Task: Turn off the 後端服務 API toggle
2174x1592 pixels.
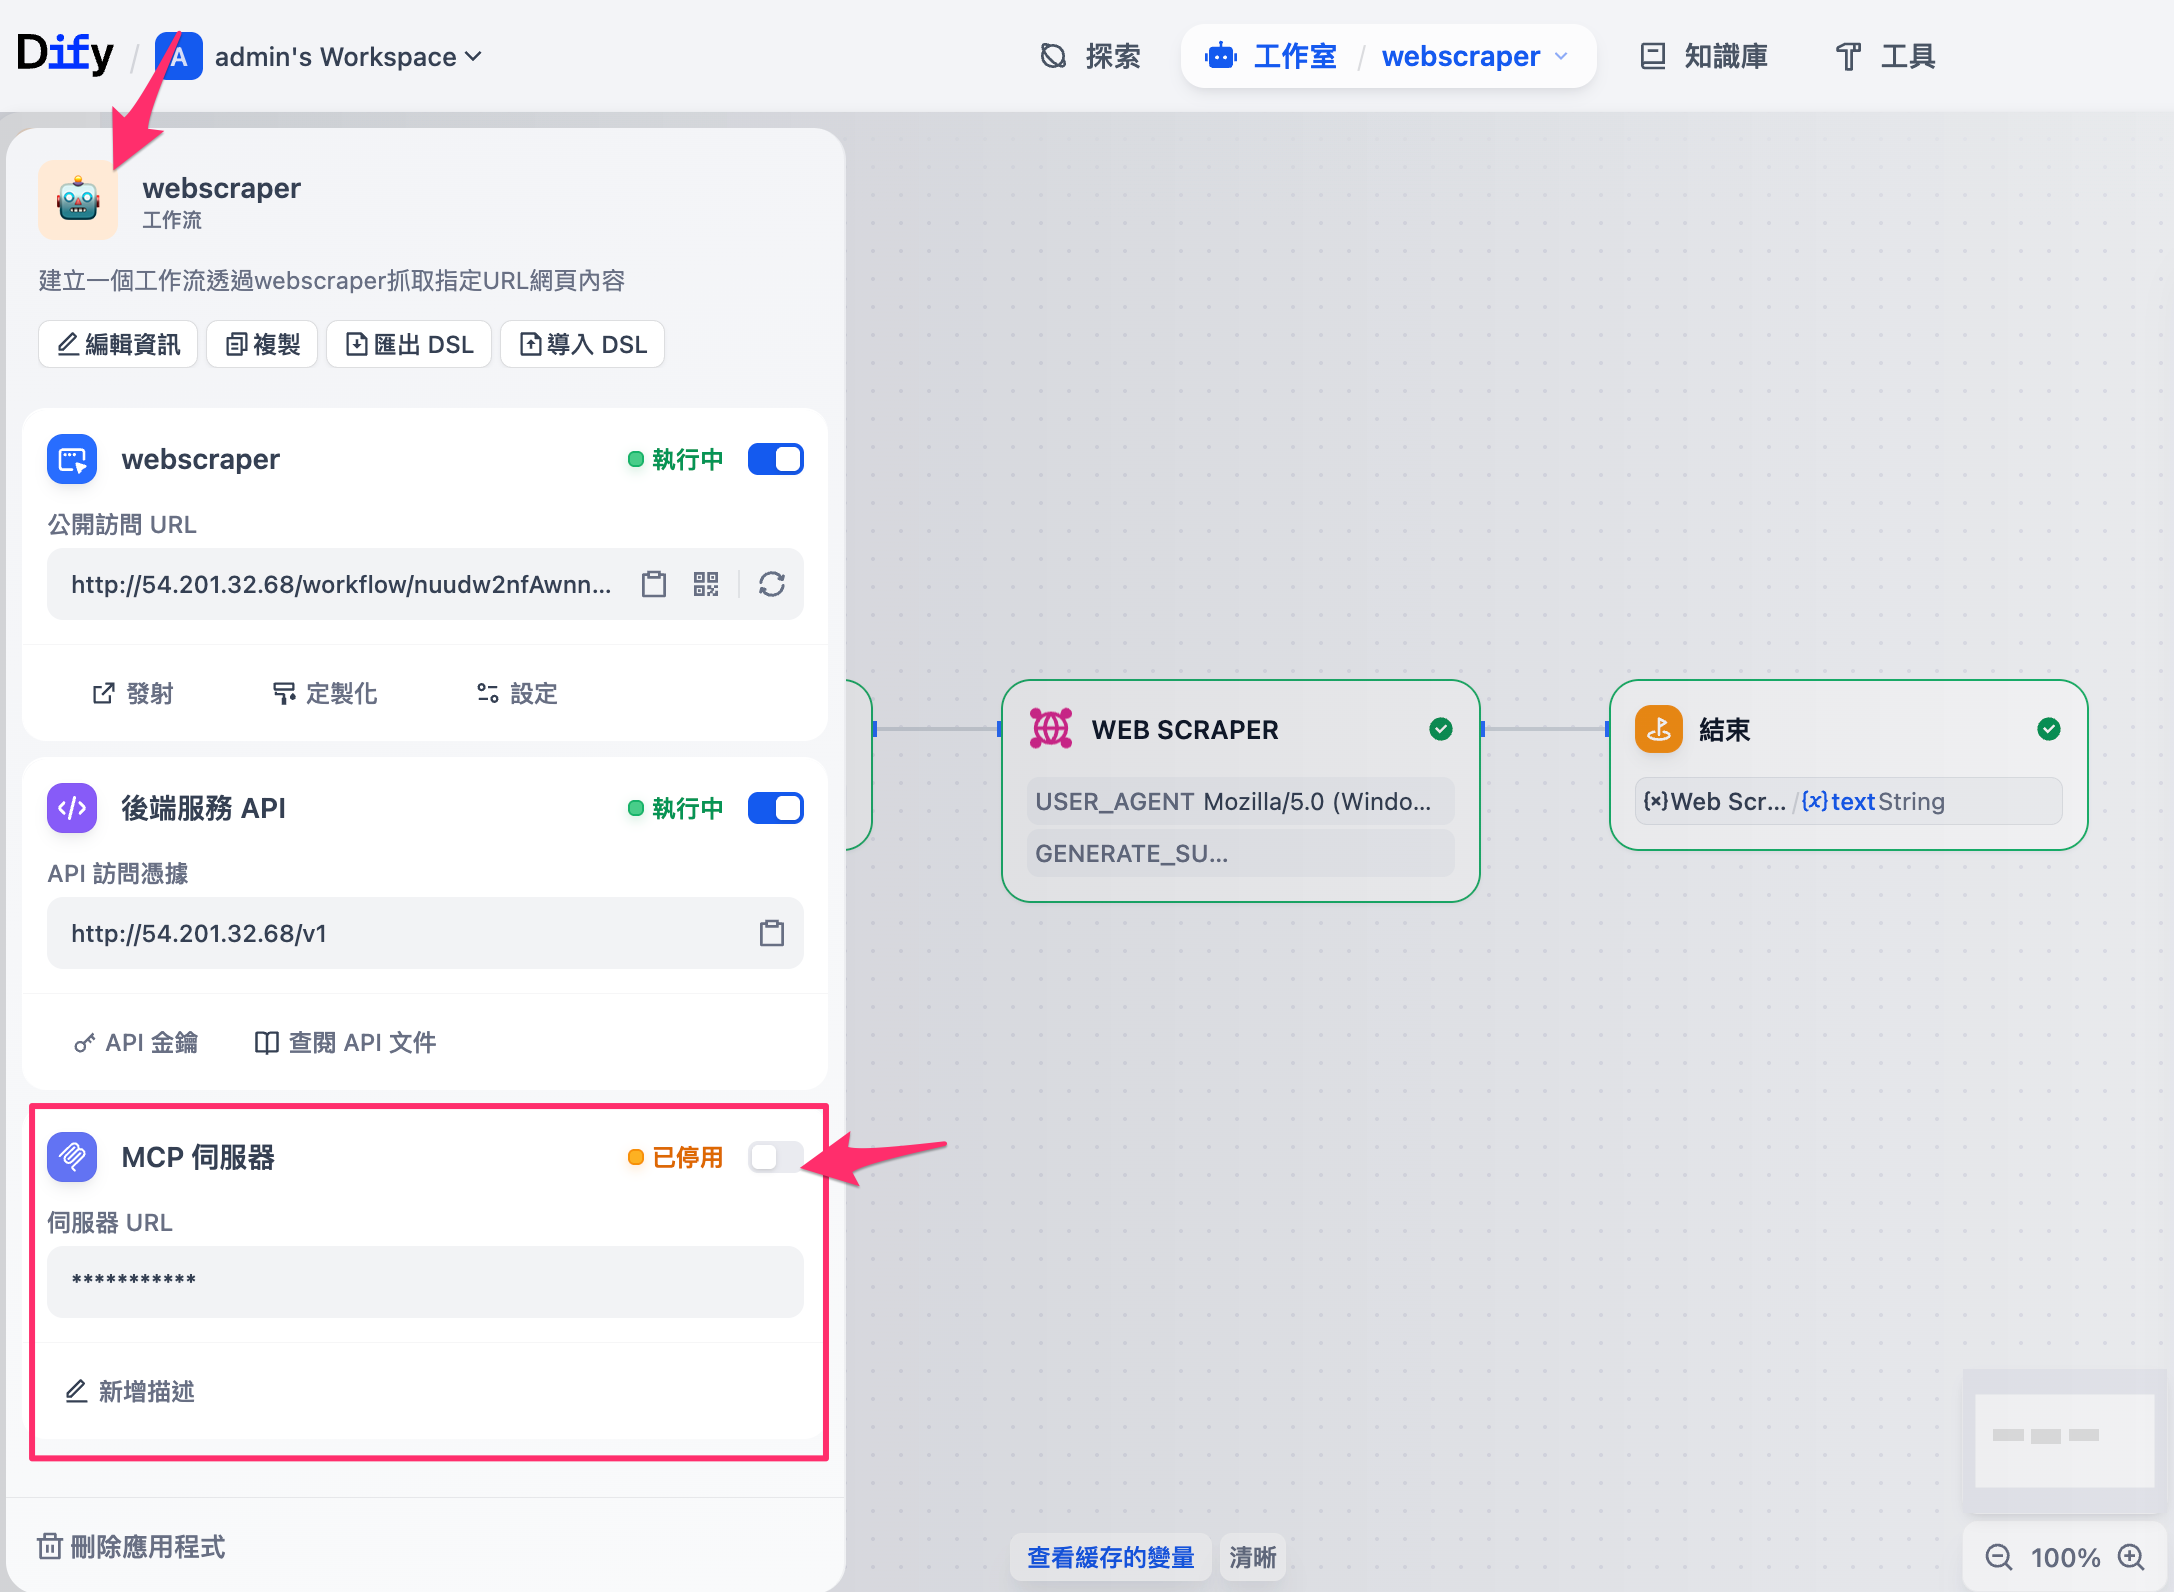Action: [x=775, y=808]
